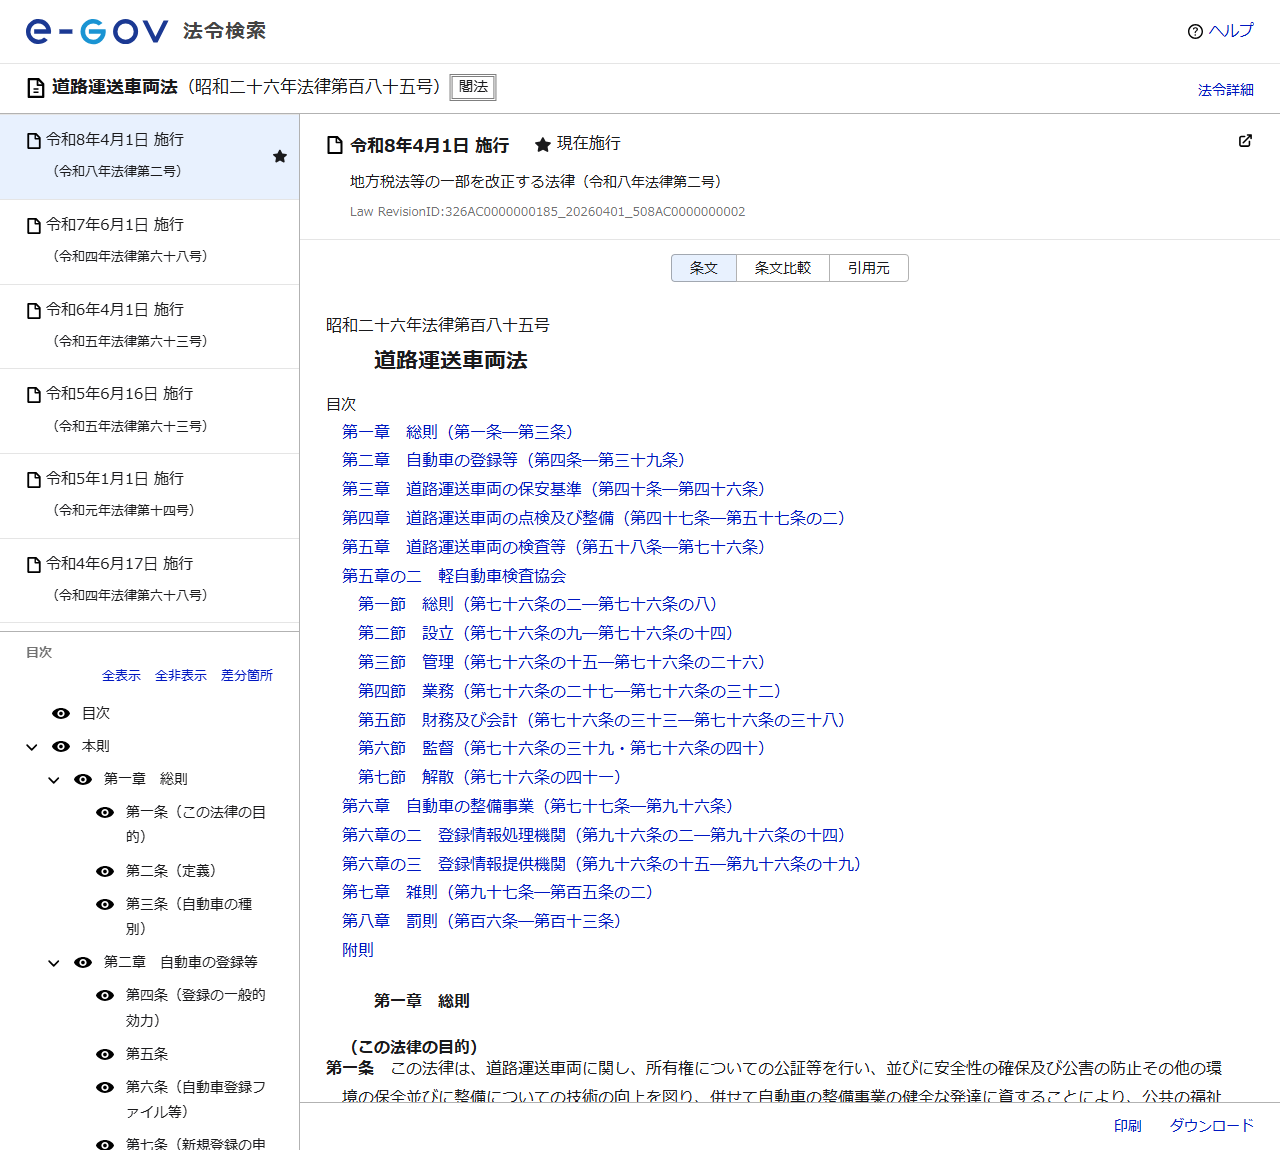
Task: Open 法令詳細 link
Action: point(1226,90)
